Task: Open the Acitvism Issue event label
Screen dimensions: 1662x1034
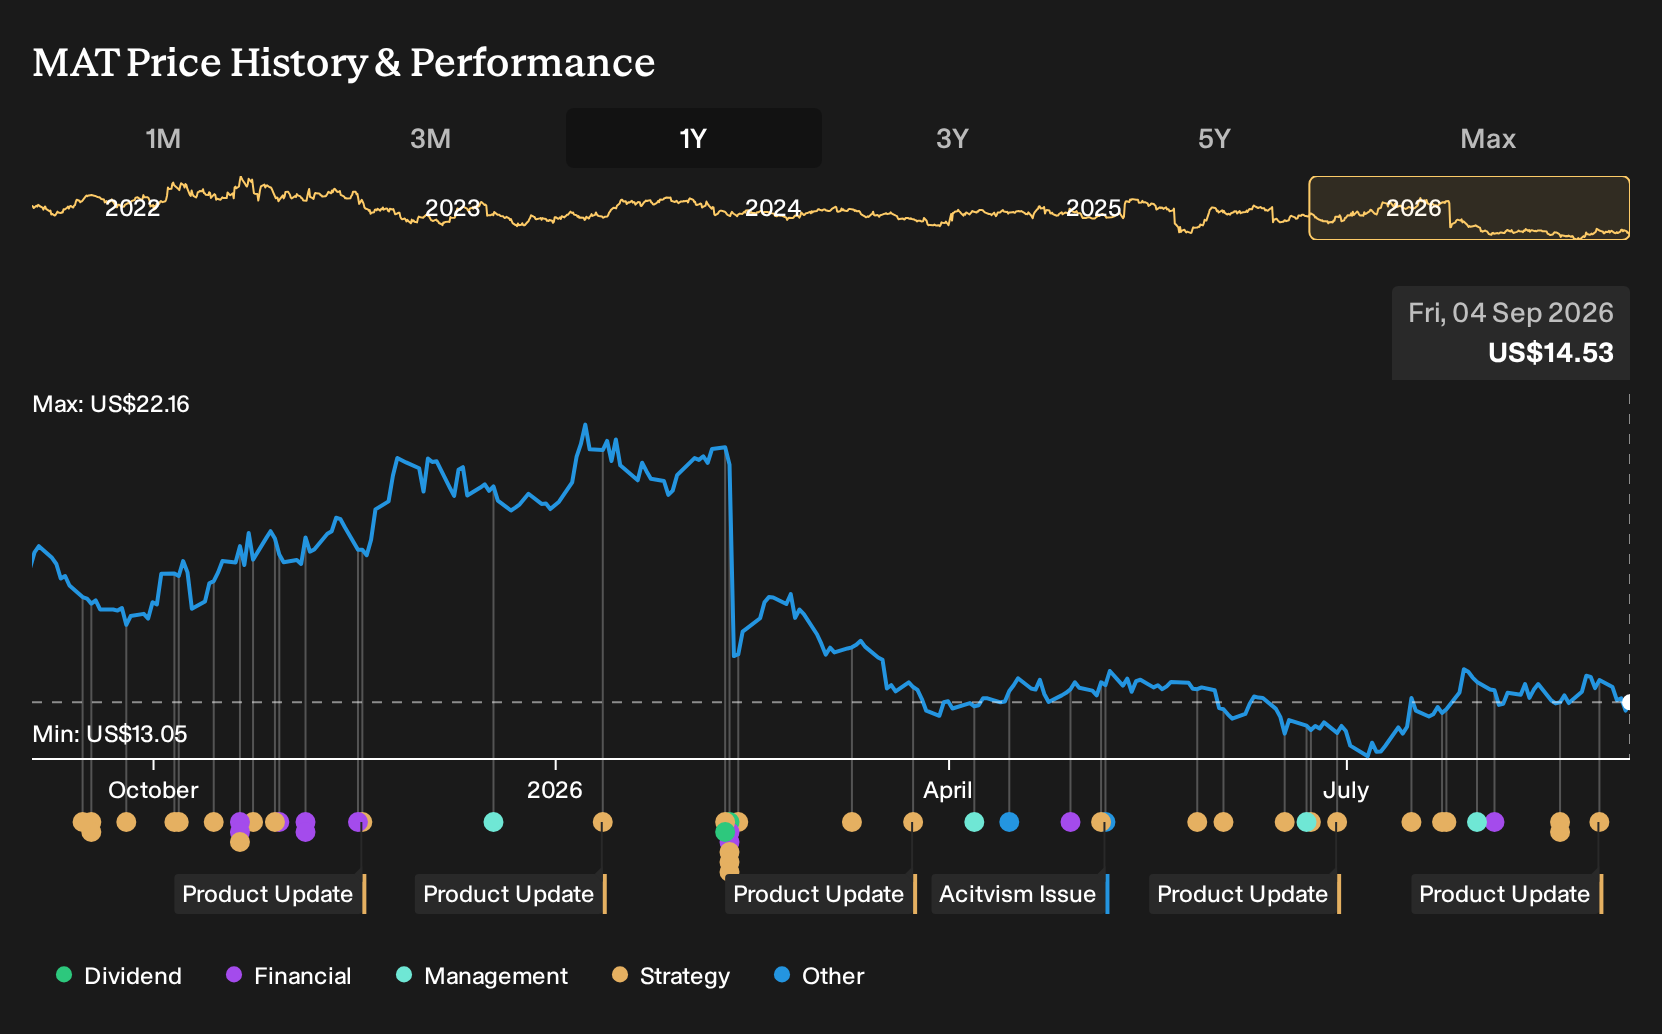Action: pos(1020,894)
